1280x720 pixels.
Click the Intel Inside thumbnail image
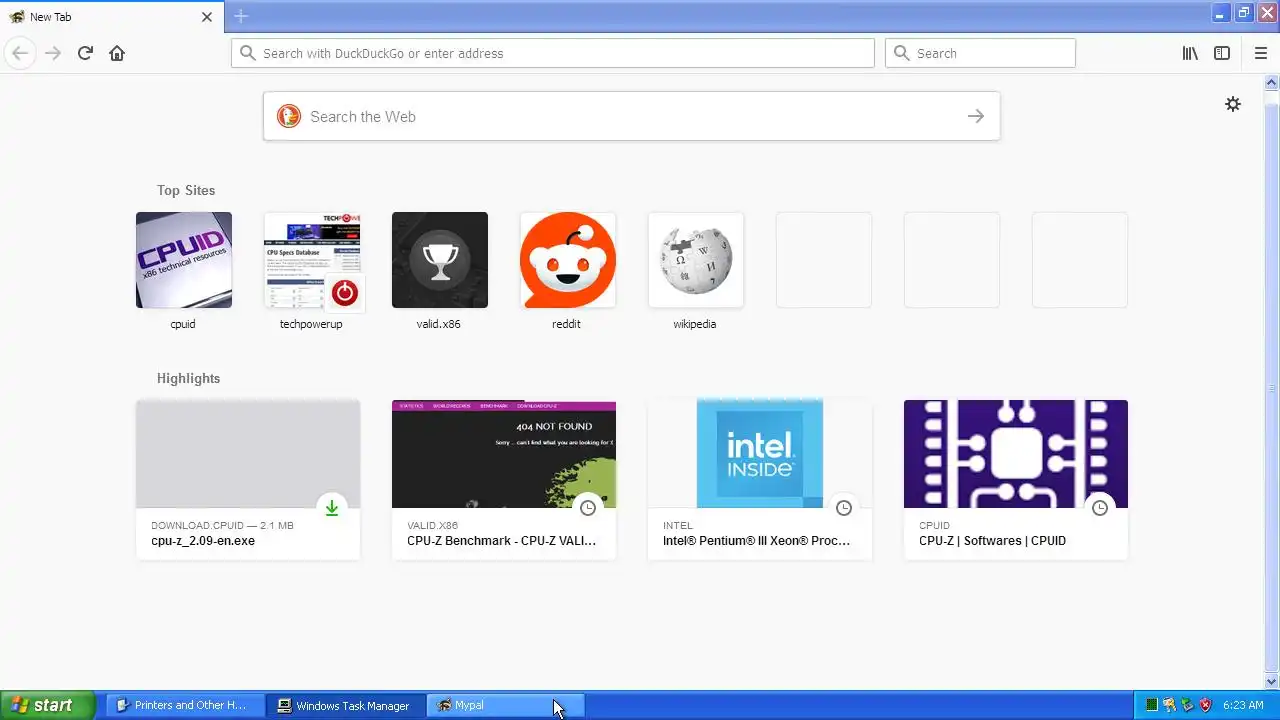(760, 454)
